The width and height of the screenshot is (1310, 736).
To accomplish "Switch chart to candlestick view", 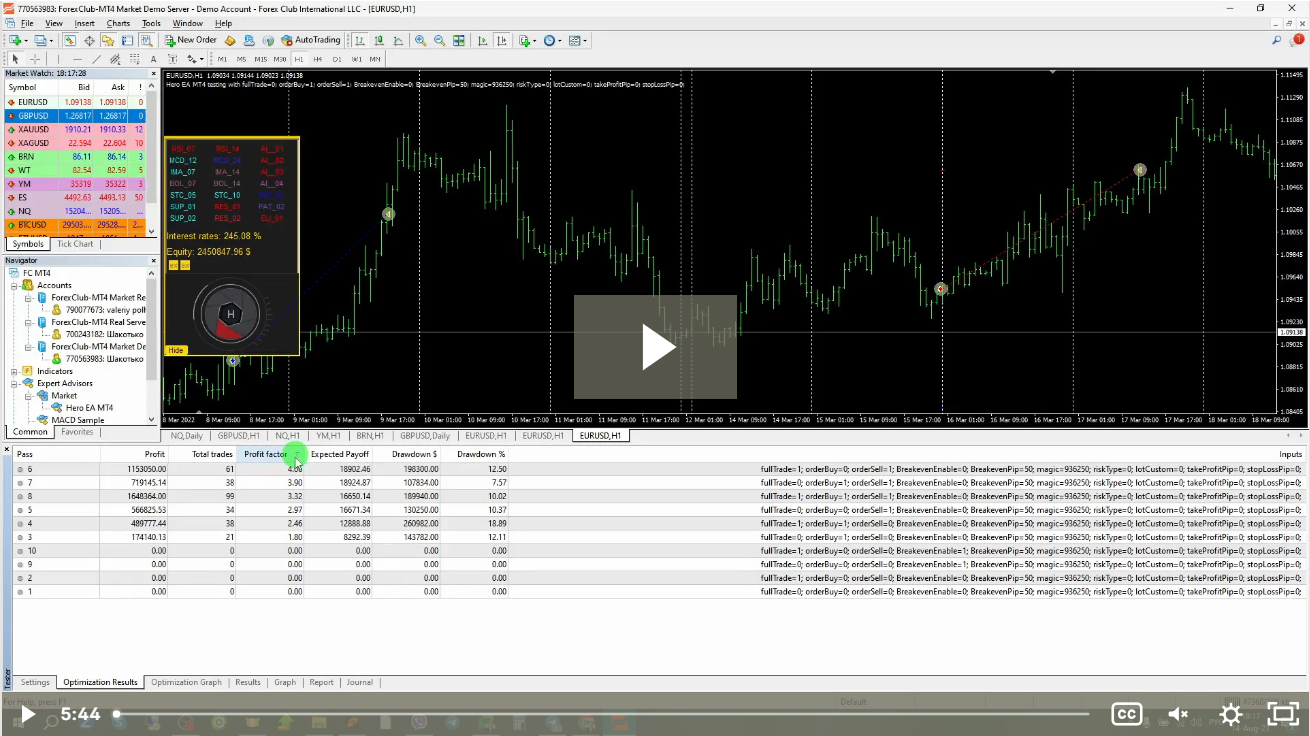I will (379, 40).
